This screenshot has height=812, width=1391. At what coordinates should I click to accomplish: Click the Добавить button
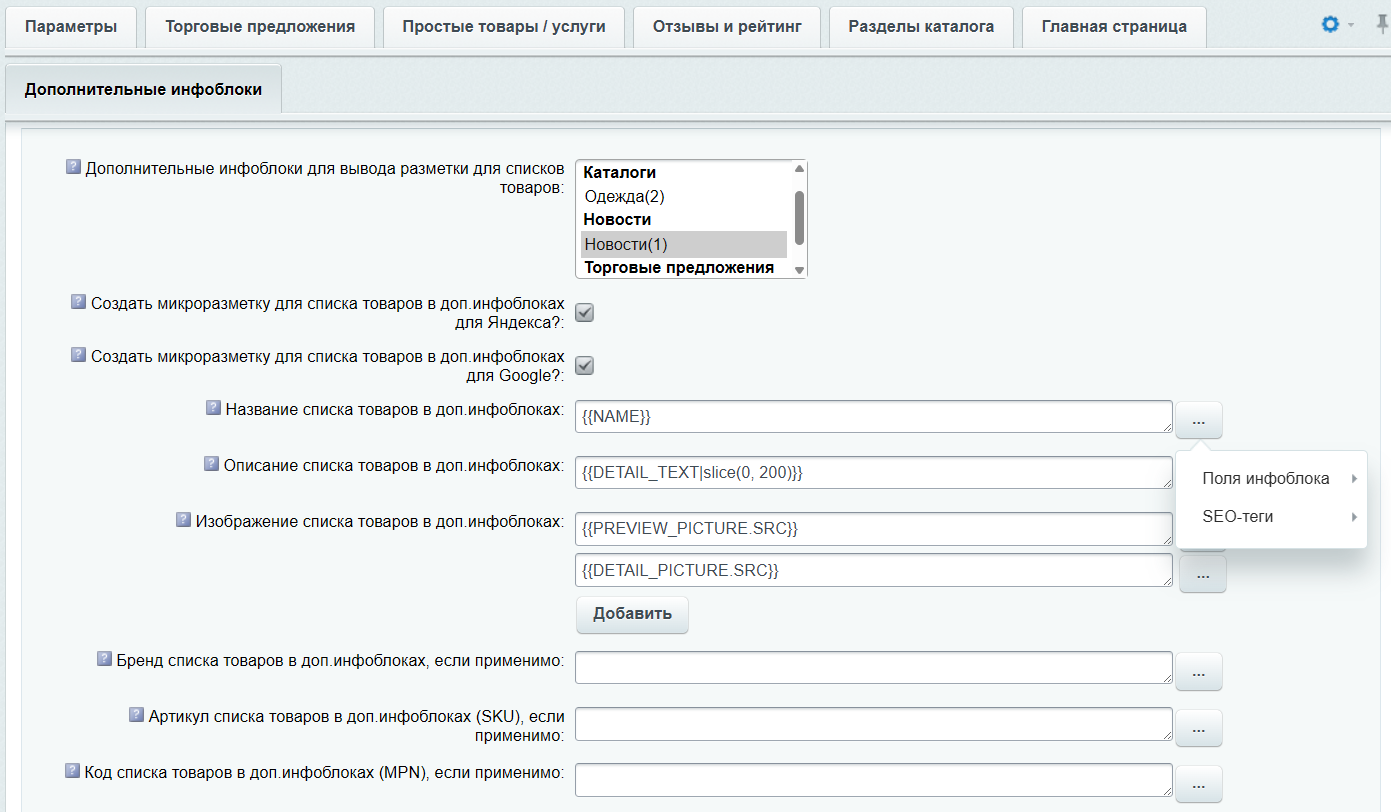click(632, 614)
